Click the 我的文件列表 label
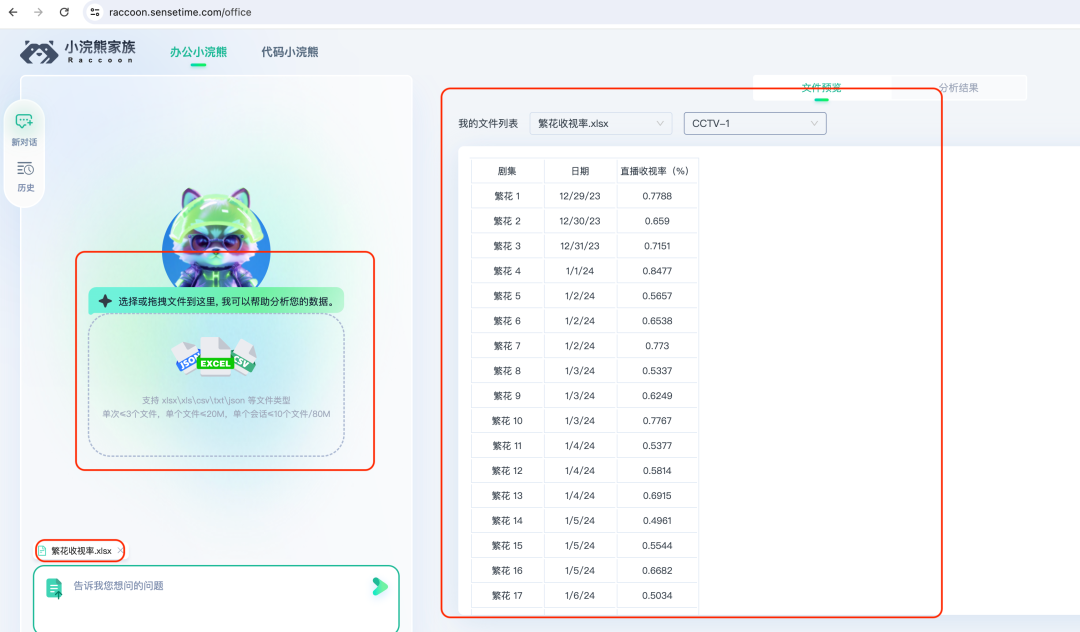The height and width of the screenshot is (632, 1080). (x=488, y=123)
